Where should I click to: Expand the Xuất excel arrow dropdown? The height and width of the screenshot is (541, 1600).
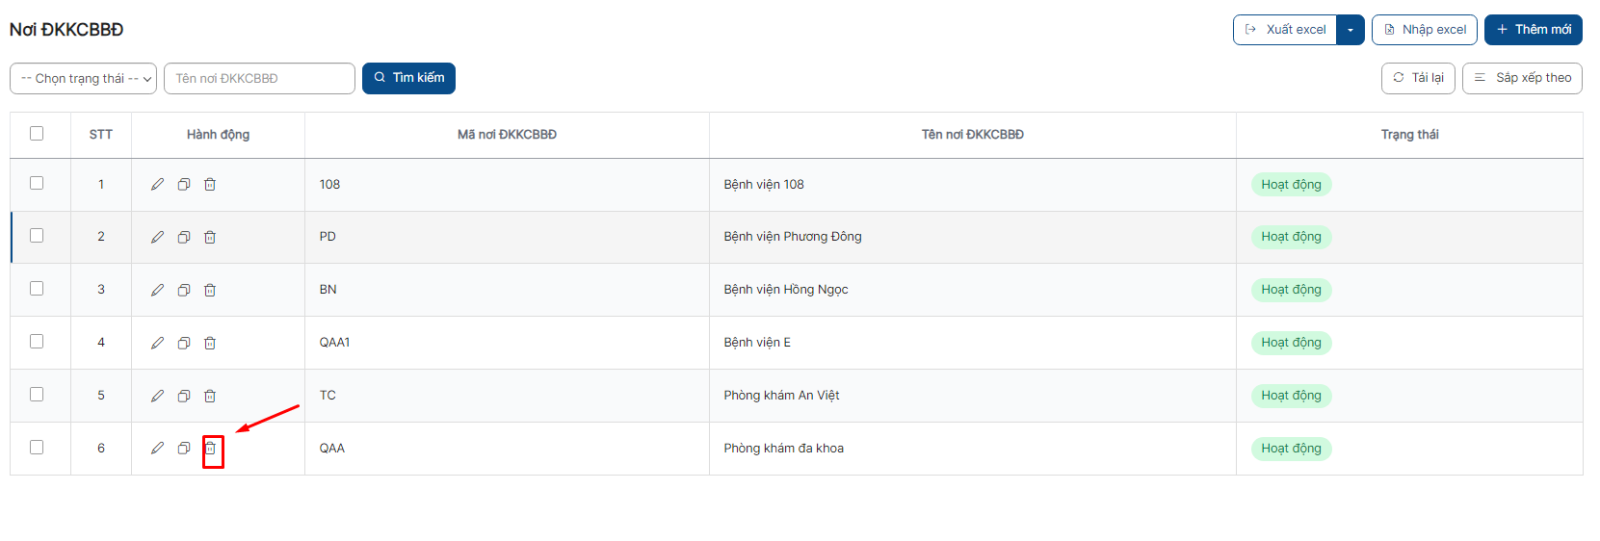click(1350, 30)
